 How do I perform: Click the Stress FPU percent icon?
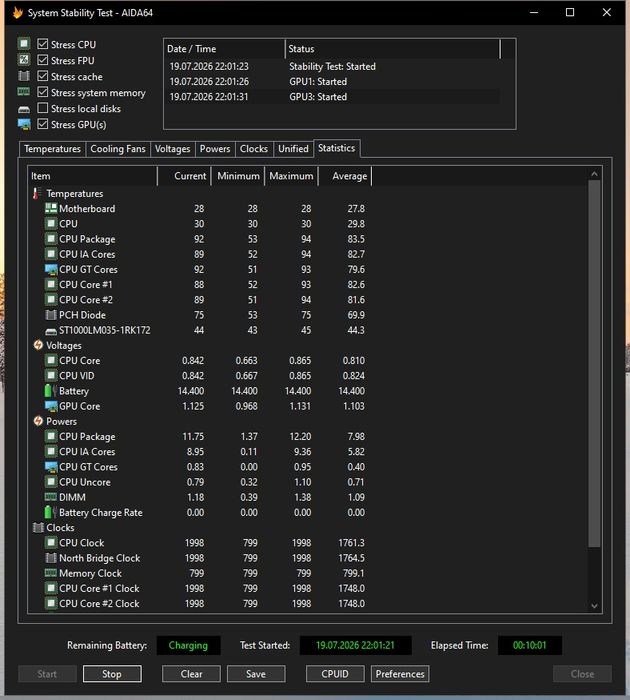pyautogui.click(x=24, y=60)
